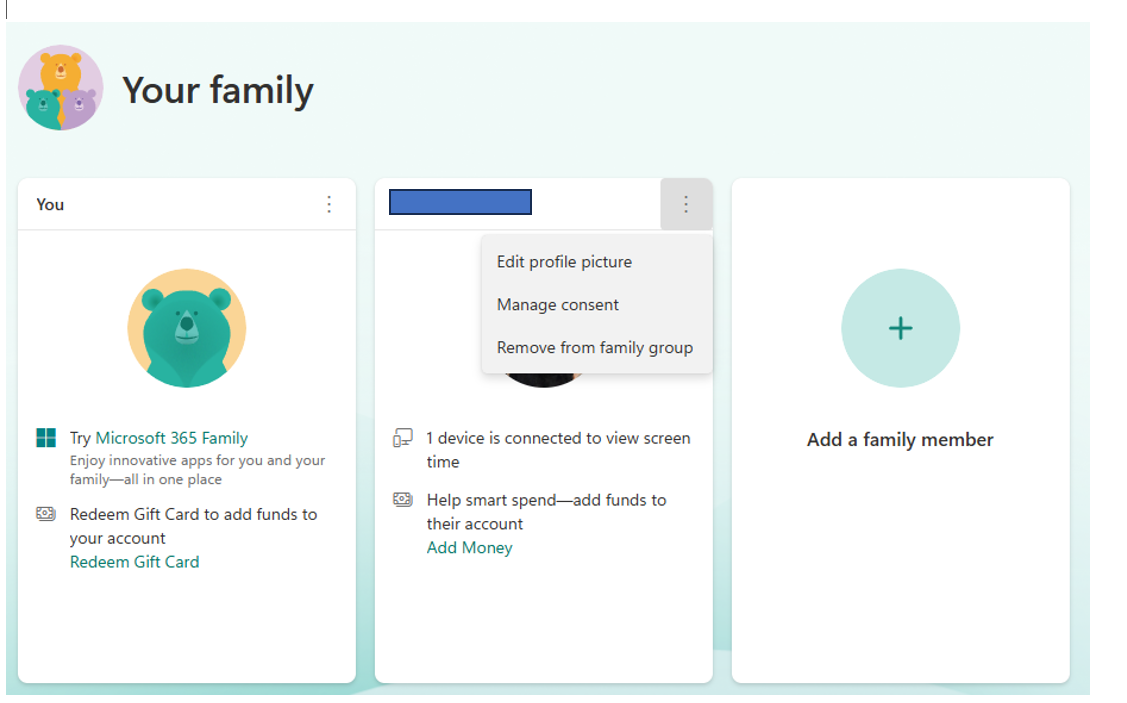The image size is (1127, 703).
Task: Click the gift card money icon on the You card
Action: point(46,514)
